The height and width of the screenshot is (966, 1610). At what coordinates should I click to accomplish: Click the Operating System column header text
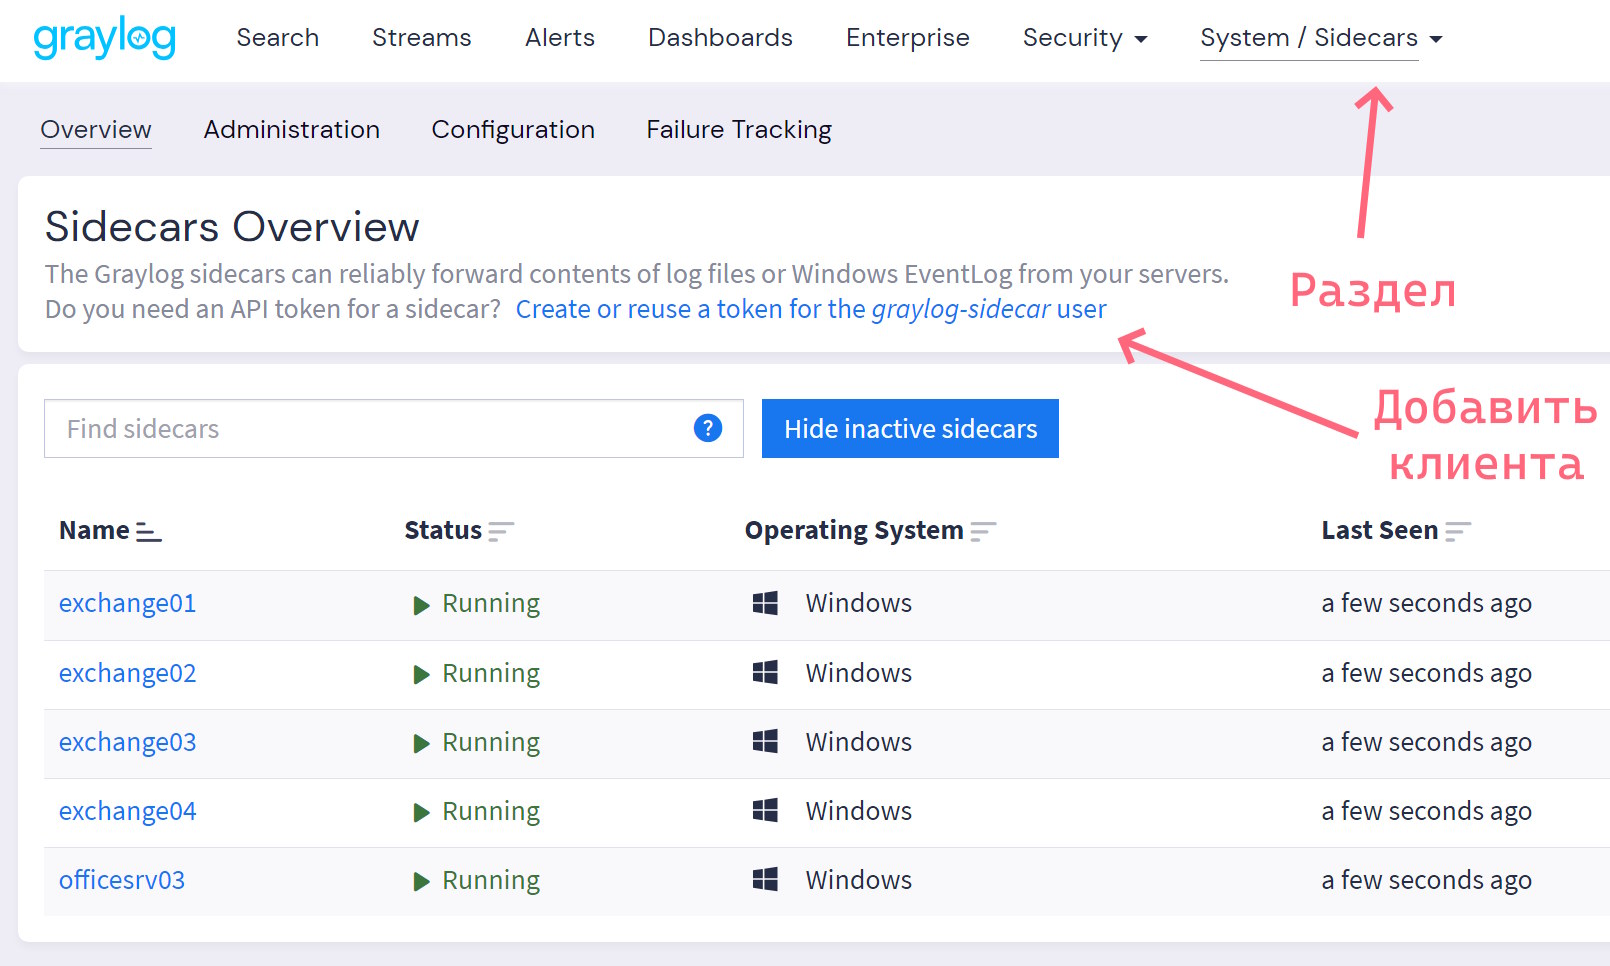tap(854, 530)
